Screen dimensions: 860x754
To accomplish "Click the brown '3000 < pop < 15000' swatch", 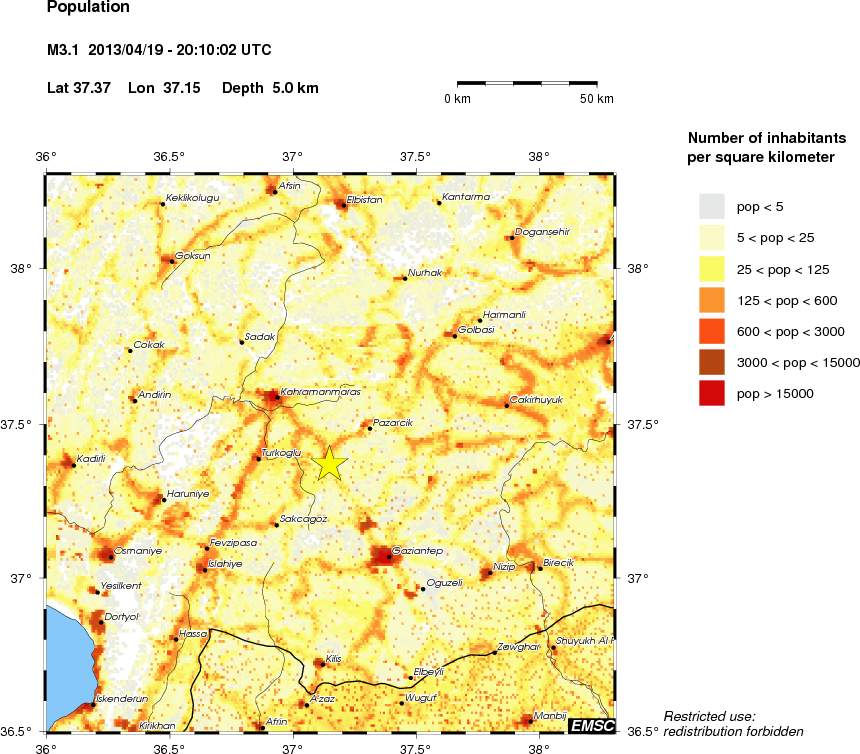I will pos(711,362).
